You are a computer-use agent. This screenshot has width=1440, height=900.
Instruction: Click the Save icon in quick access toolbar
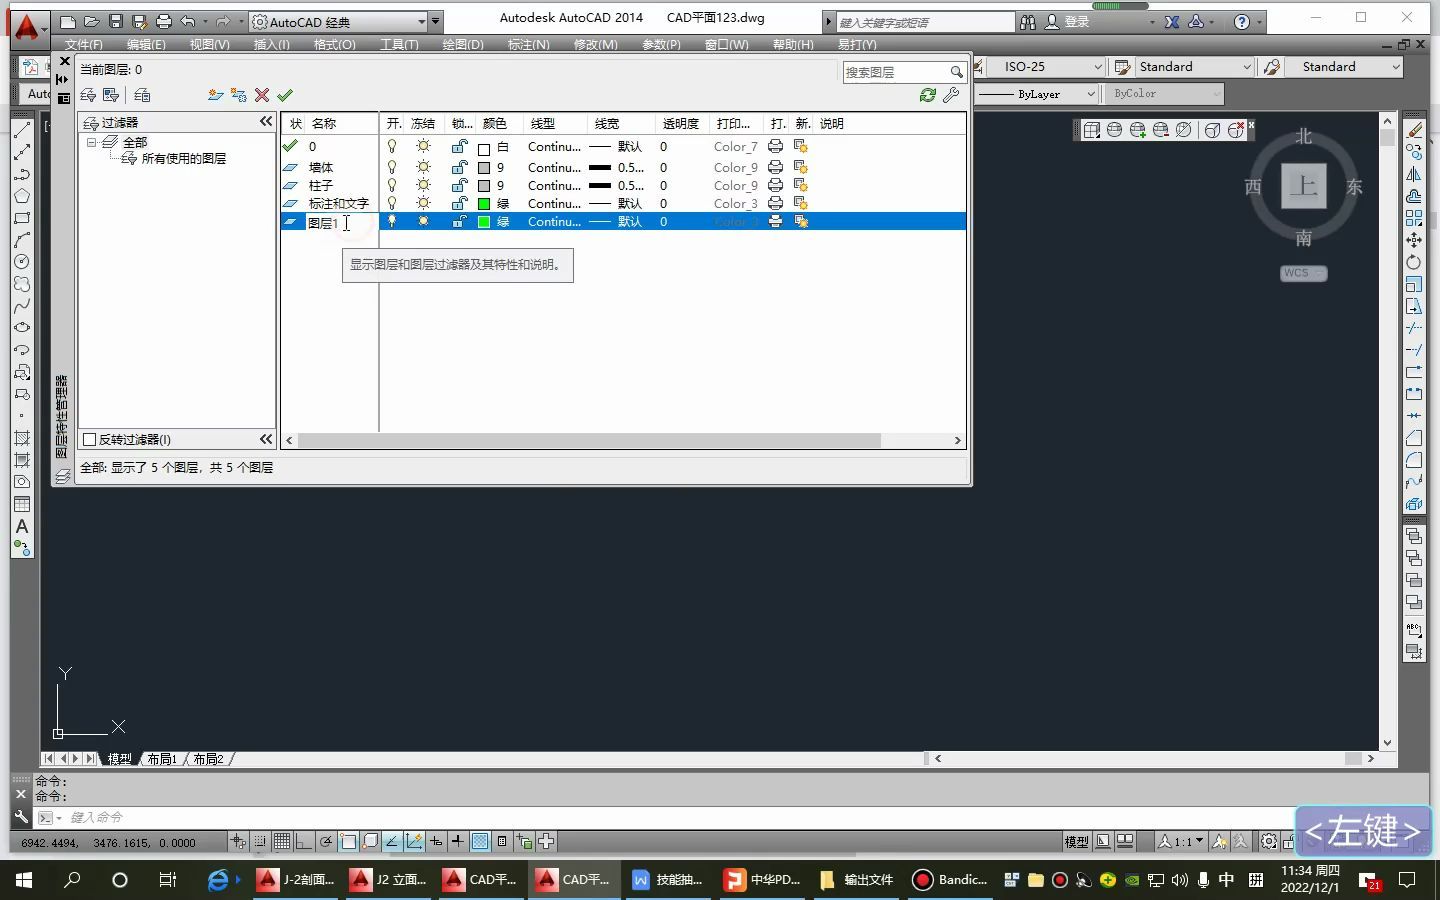[x=116, y=21]
